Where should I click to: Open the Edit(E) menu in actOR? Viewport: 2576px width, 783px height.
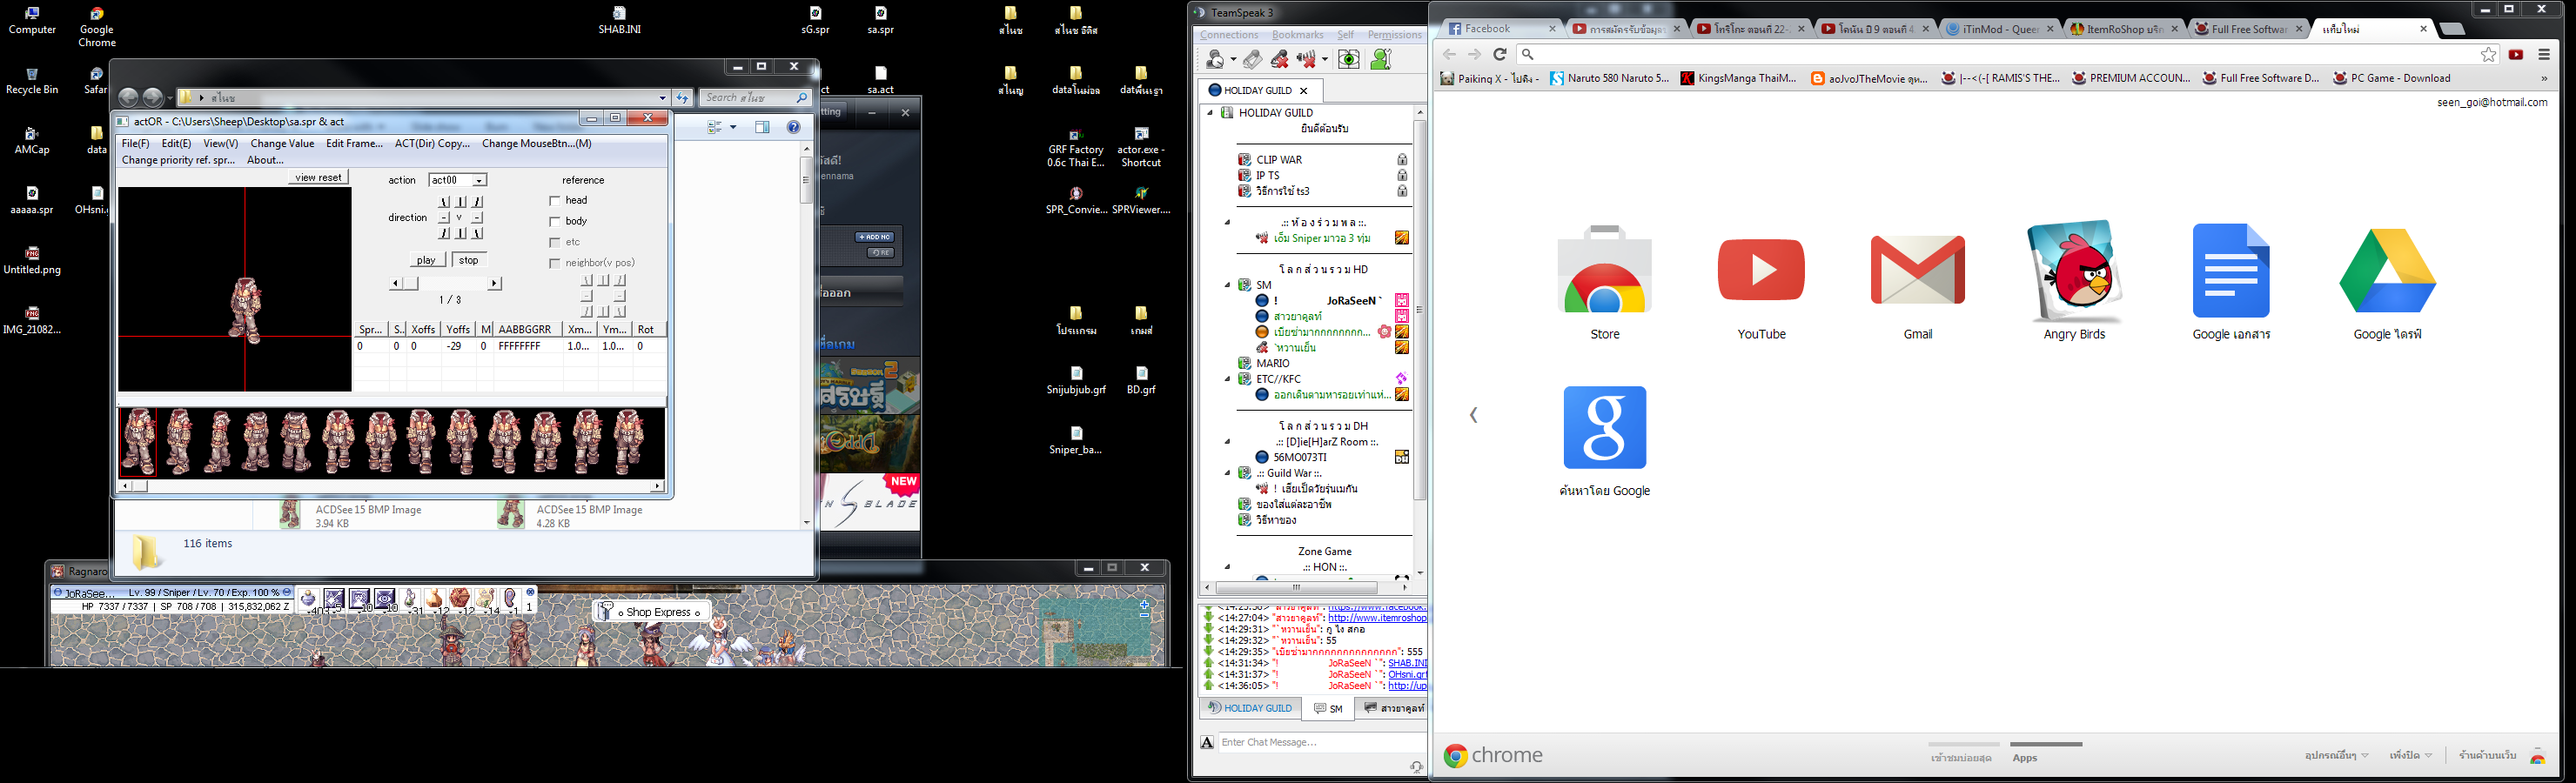176,144
